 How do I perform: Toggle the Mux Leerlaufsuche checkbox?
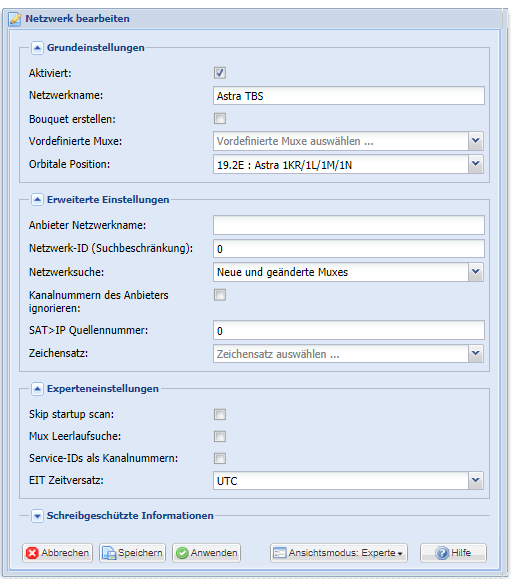coord(220,436)
